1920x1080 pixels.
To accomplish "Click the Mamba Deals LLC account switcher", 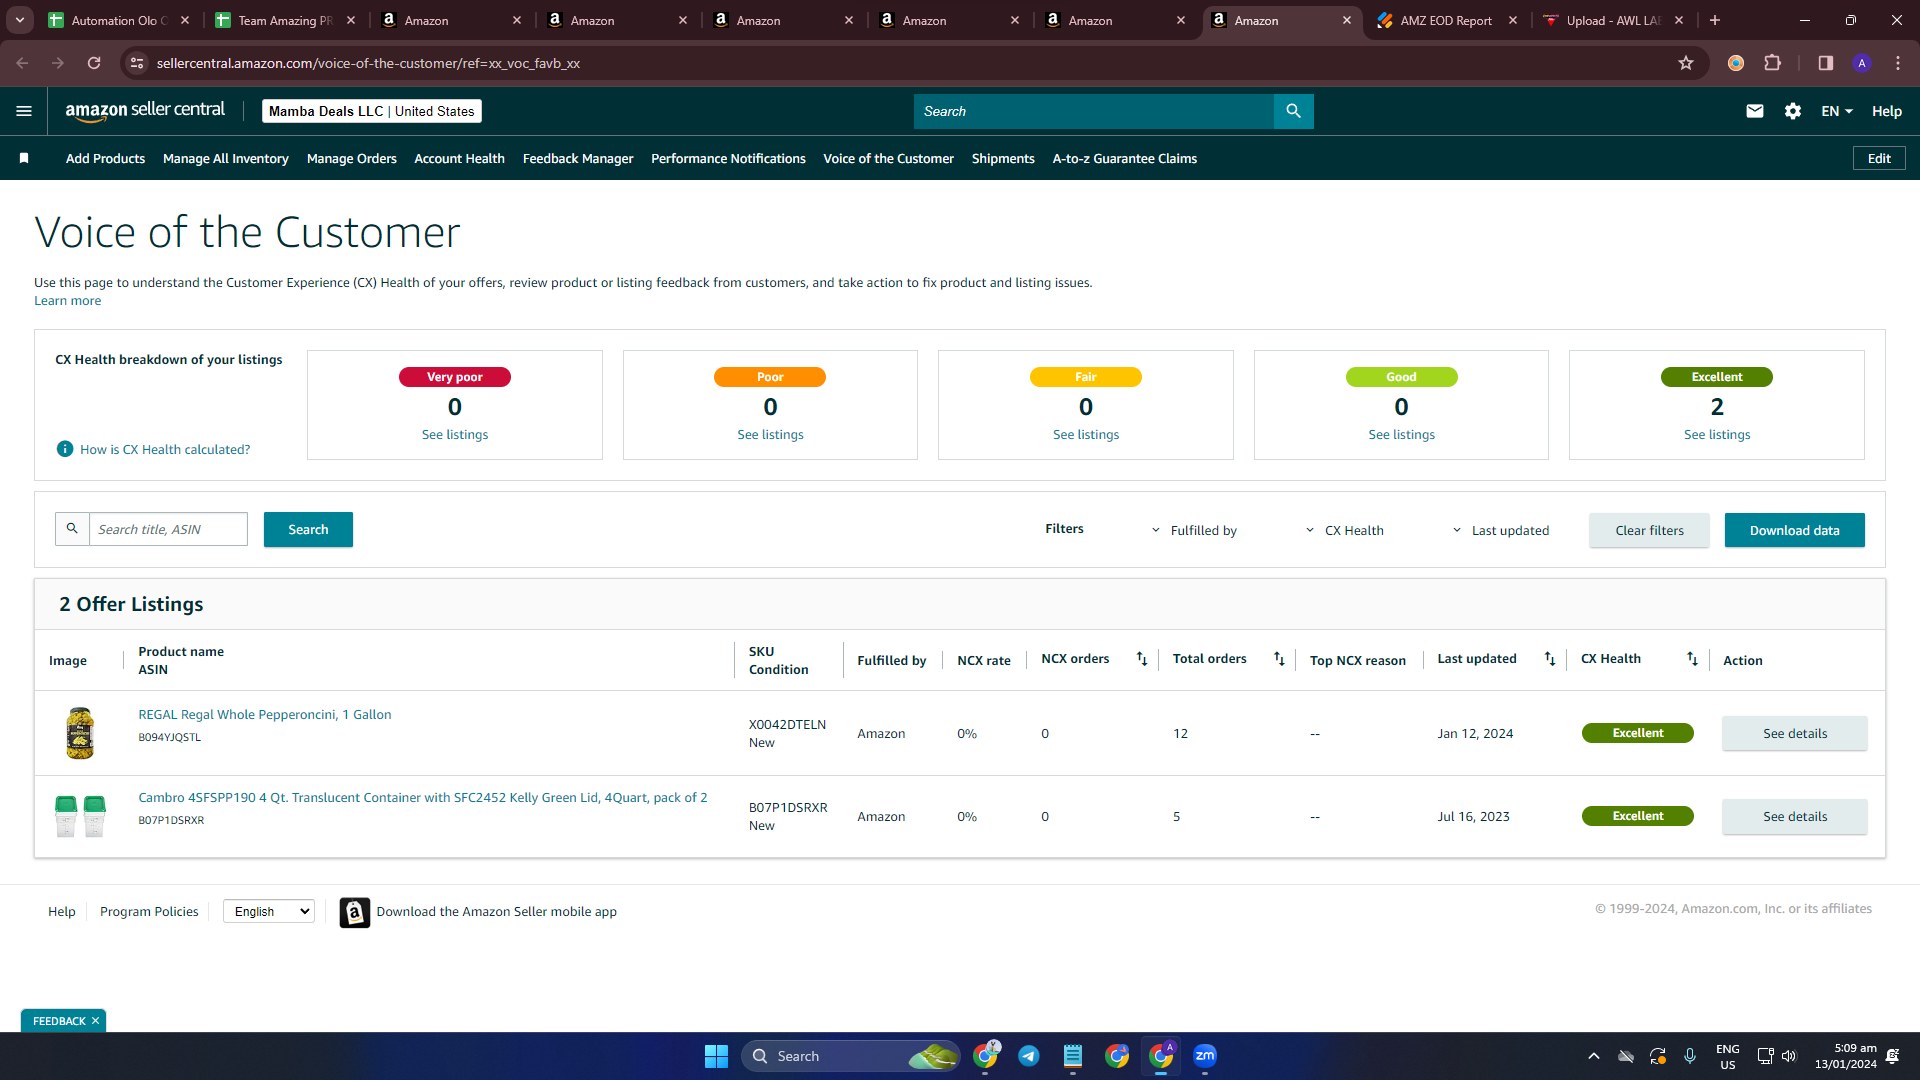I will [x=372, y=111].
